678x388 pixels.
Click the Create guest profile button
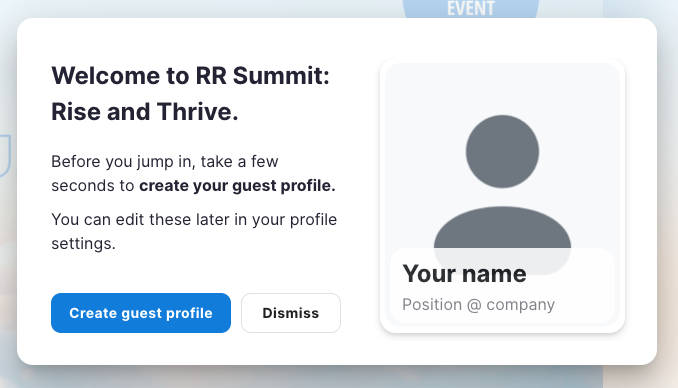coord(141,313)
